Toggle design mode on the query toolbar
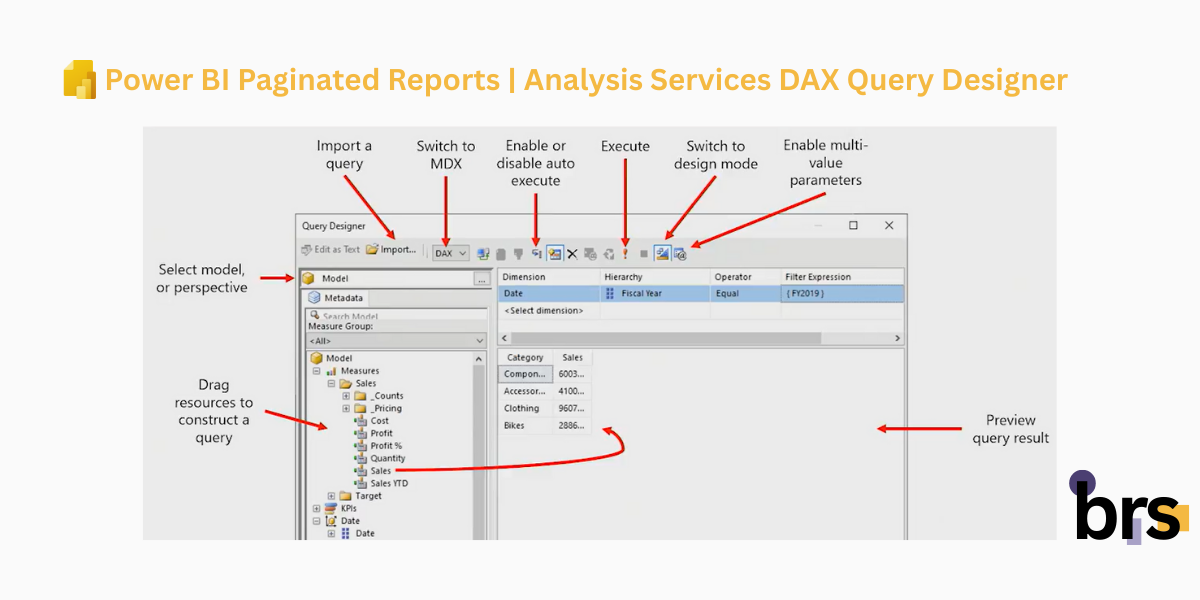The height and width of the screenshot is (600, 1200). (663, 253)
